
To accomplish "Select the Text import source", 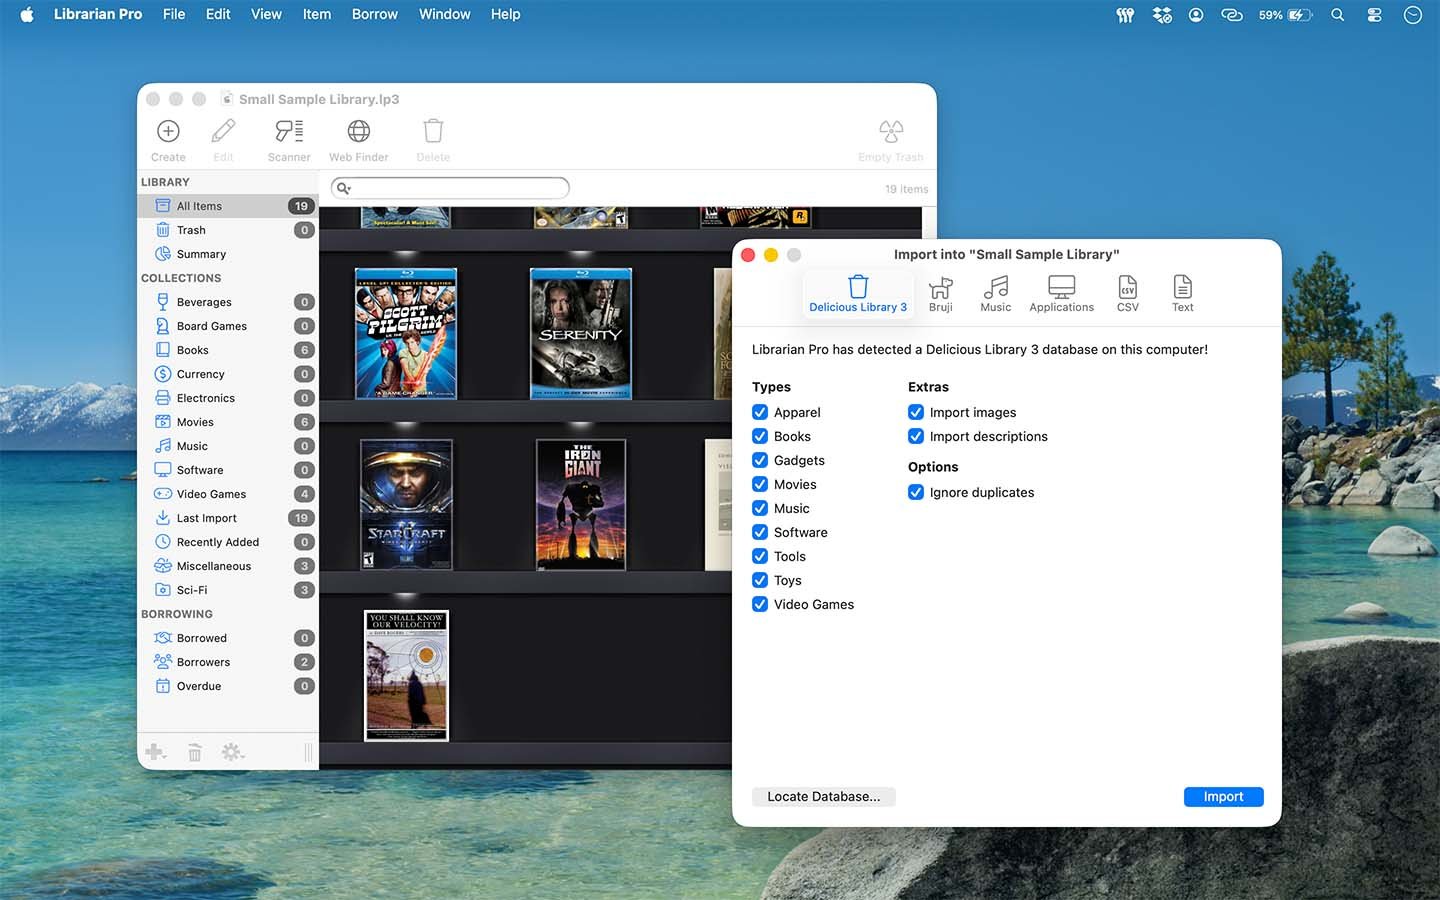I will (x=1182, y=293).
